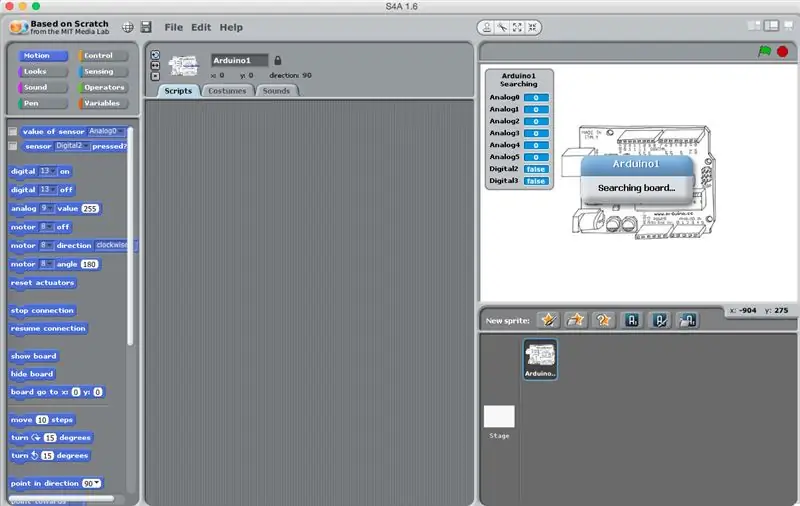
Task: Open the Analog0 sensor dropdown
Action: (x=106, y=131)
